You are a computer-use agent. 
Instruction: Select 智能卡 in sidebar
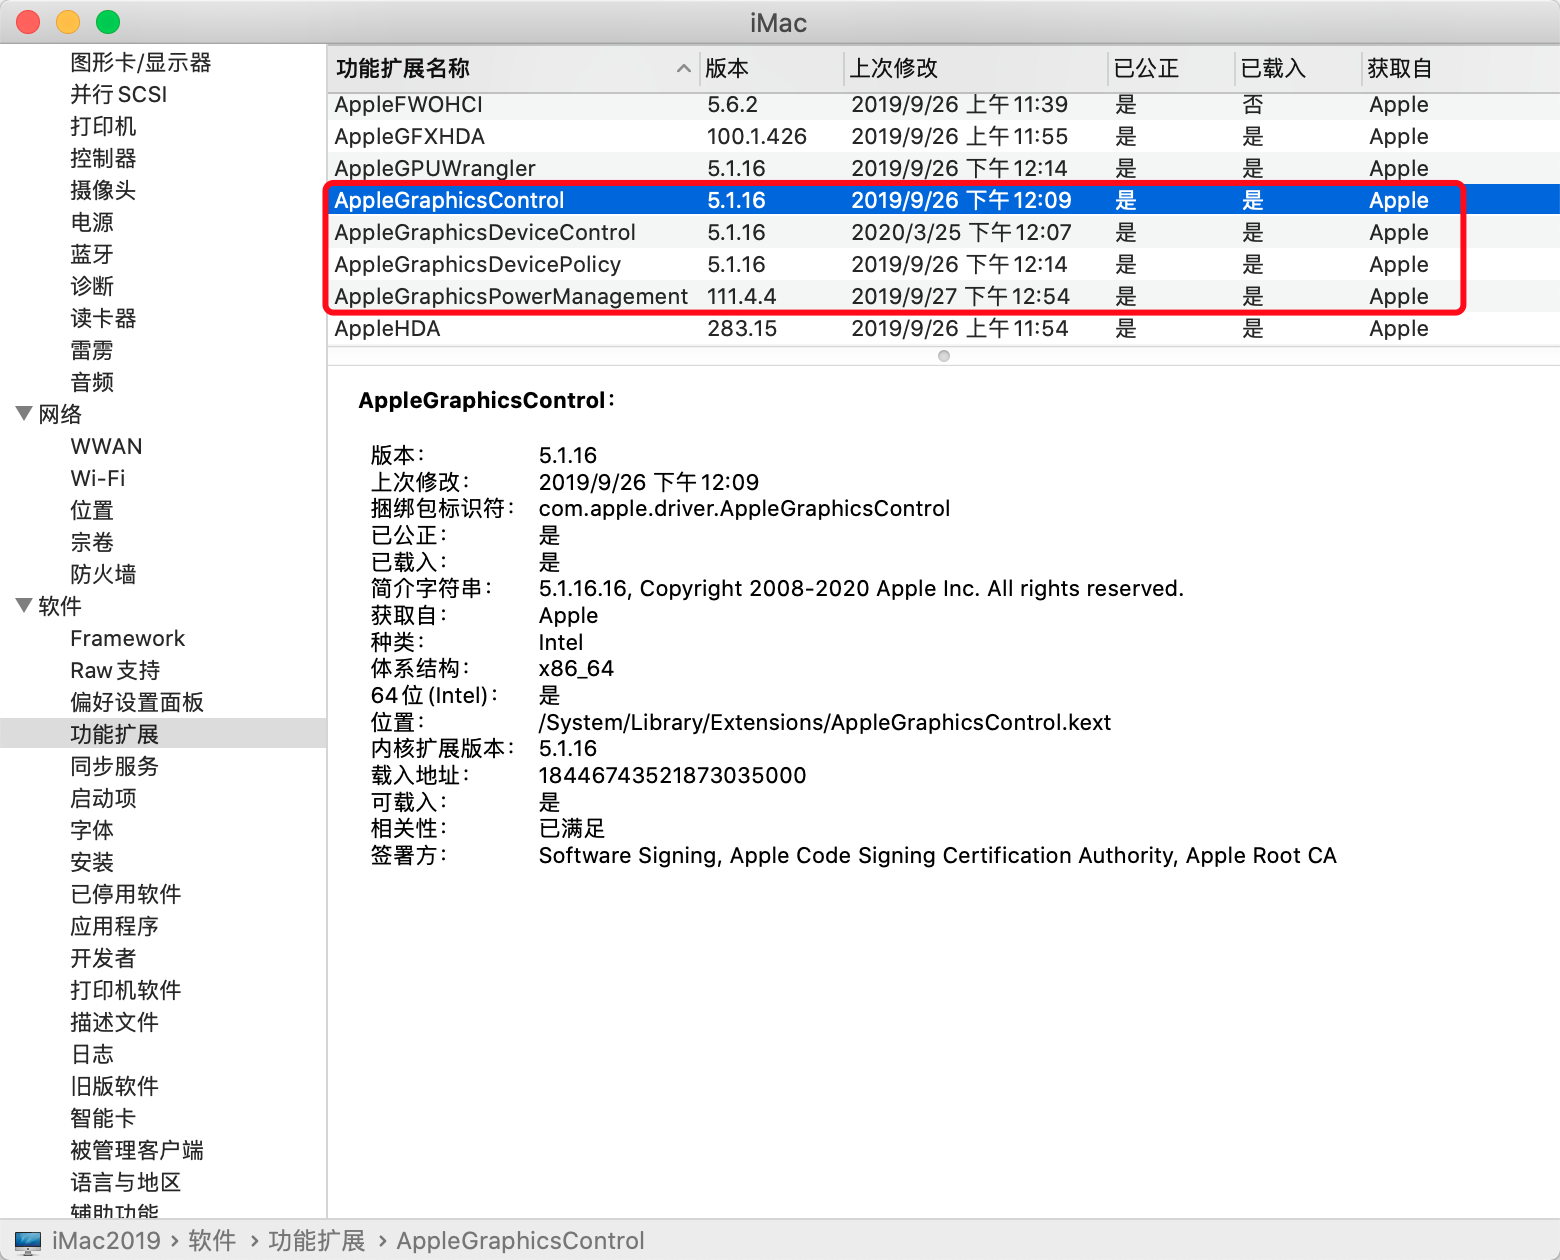pyautogui.click(x=103, y=1118)
